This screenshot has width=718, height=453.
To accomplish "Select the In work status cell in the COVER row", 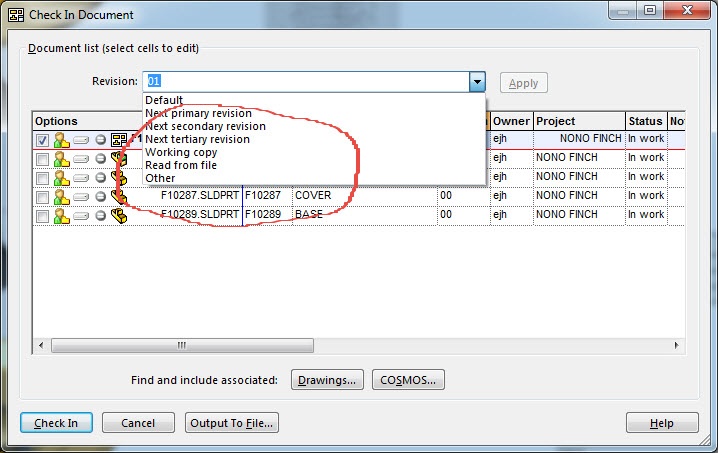I will coord(646,196).
